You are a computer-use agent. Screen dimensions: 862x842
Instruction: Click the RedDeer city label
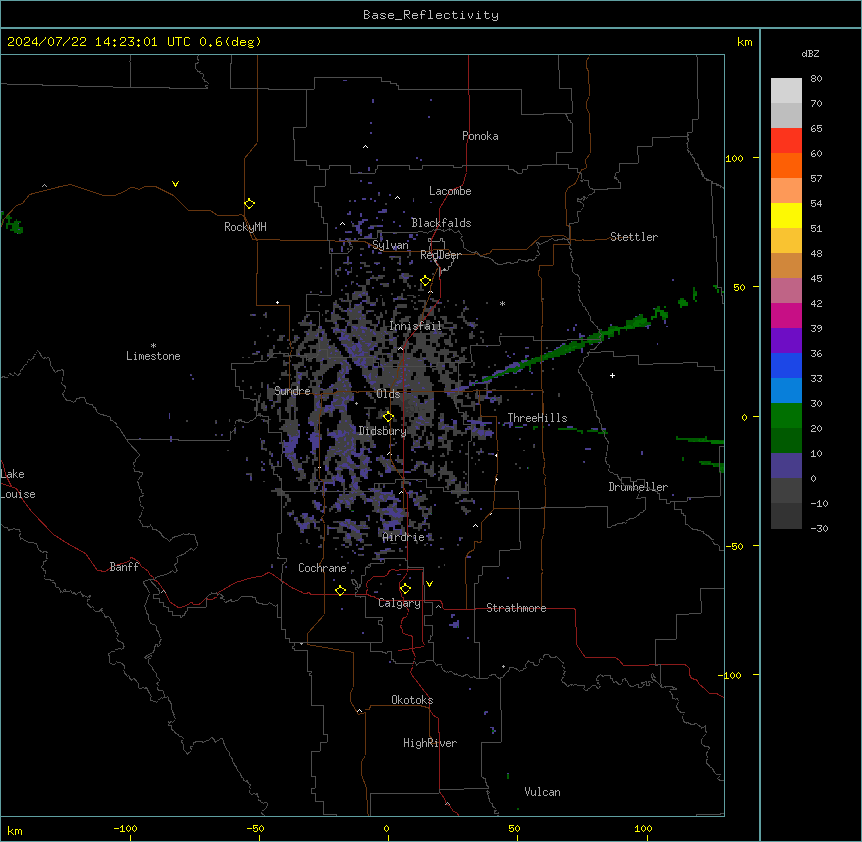pos(440,255)
